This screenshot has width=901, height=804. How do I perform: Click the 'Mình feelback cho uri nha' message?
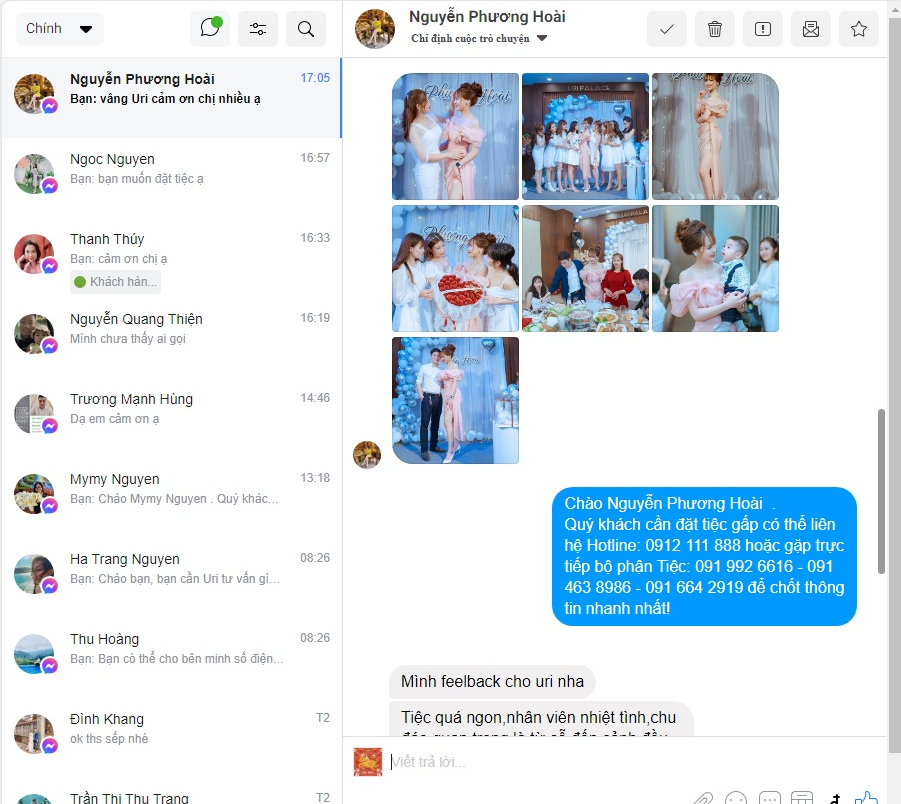[492, 682]
